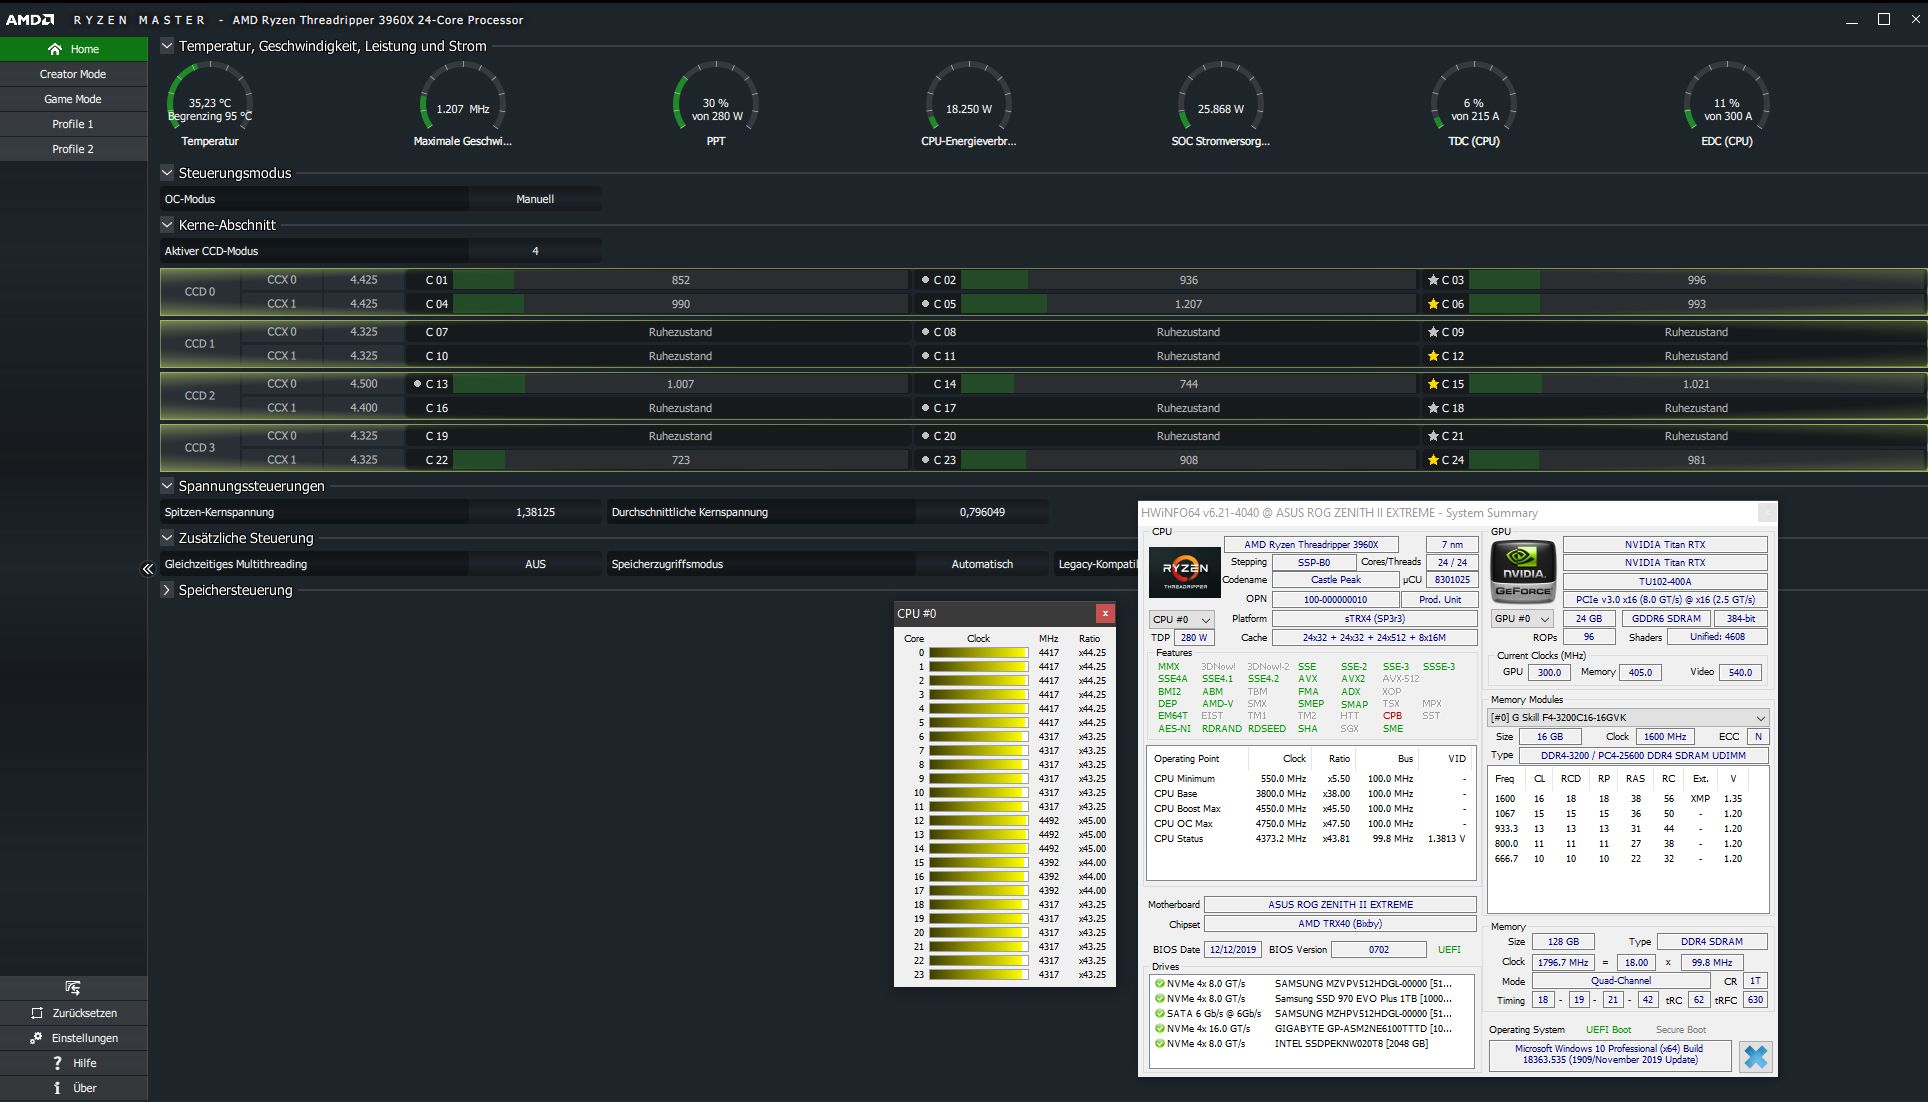Open Einstellungen gears icon
Screen dimensions: 1928x1102
coord(37,1038)
